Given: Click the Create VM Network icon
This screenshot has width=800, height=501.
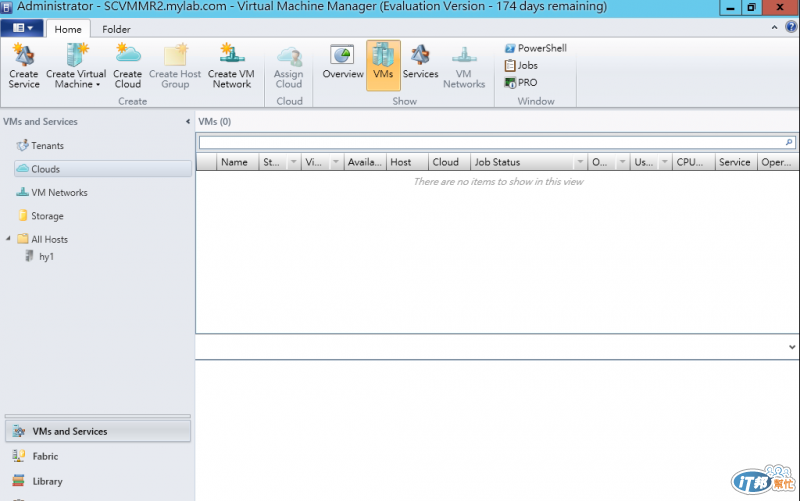Looking at the screenshot, I should click(231, 66).
